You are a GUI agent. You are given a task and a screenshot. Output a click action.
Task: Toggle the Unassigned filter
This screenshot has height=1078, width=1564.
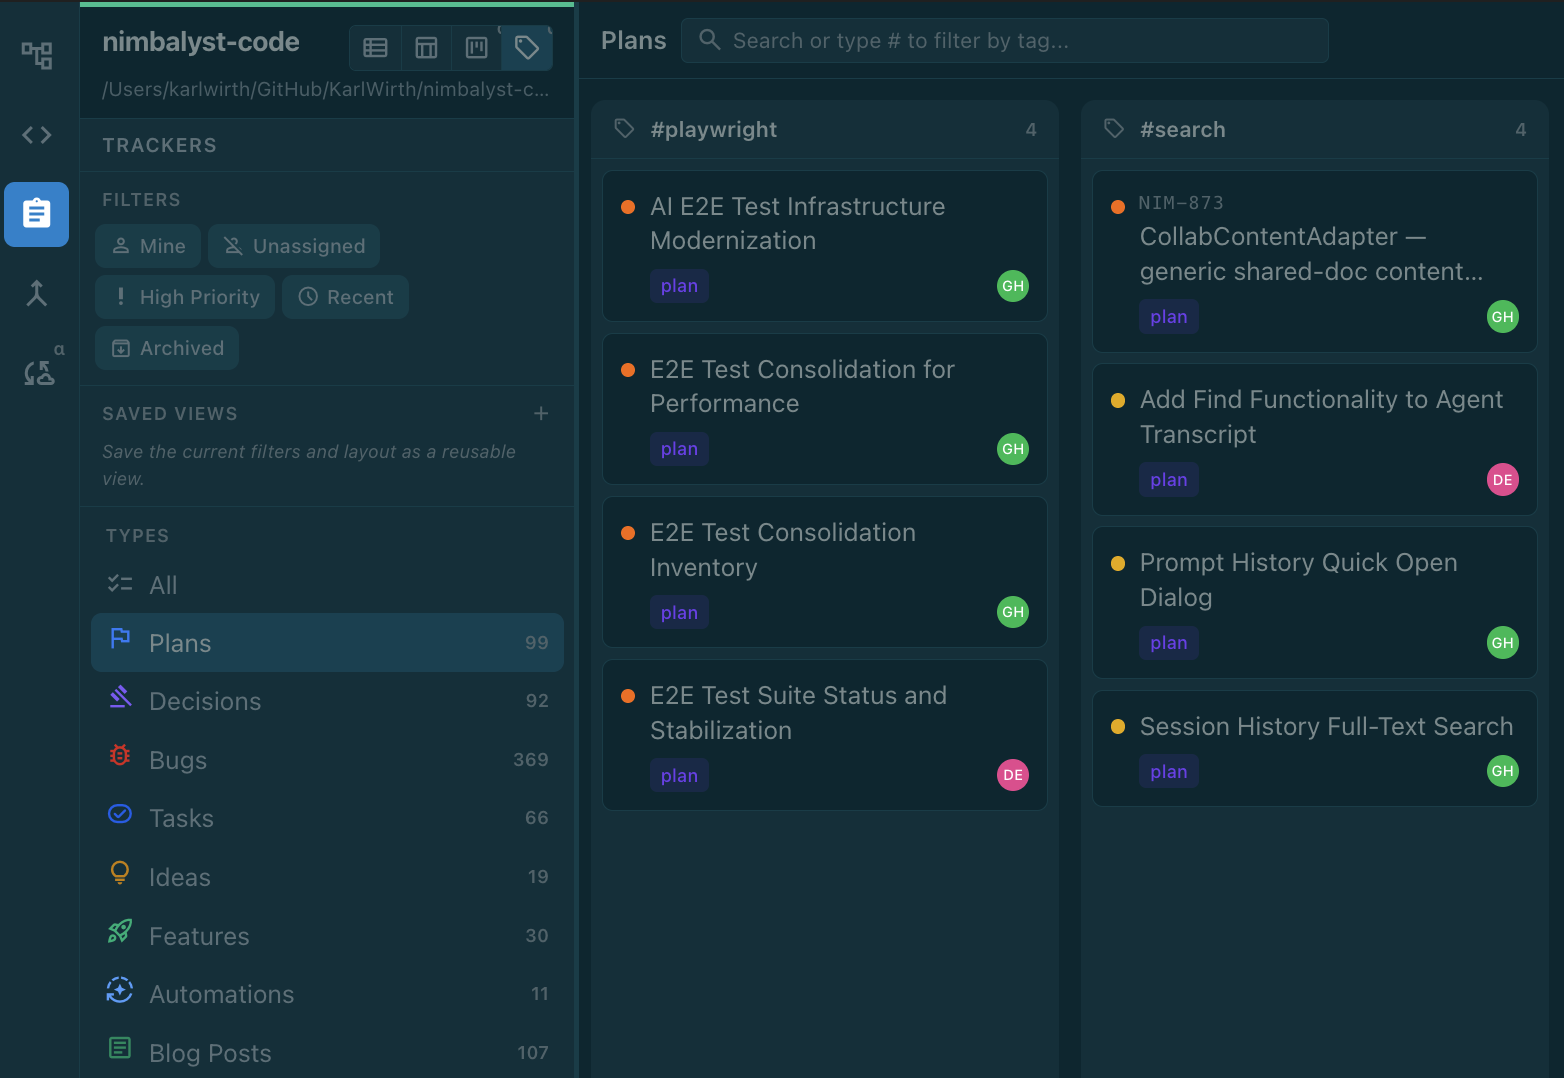tap(294, 246)
